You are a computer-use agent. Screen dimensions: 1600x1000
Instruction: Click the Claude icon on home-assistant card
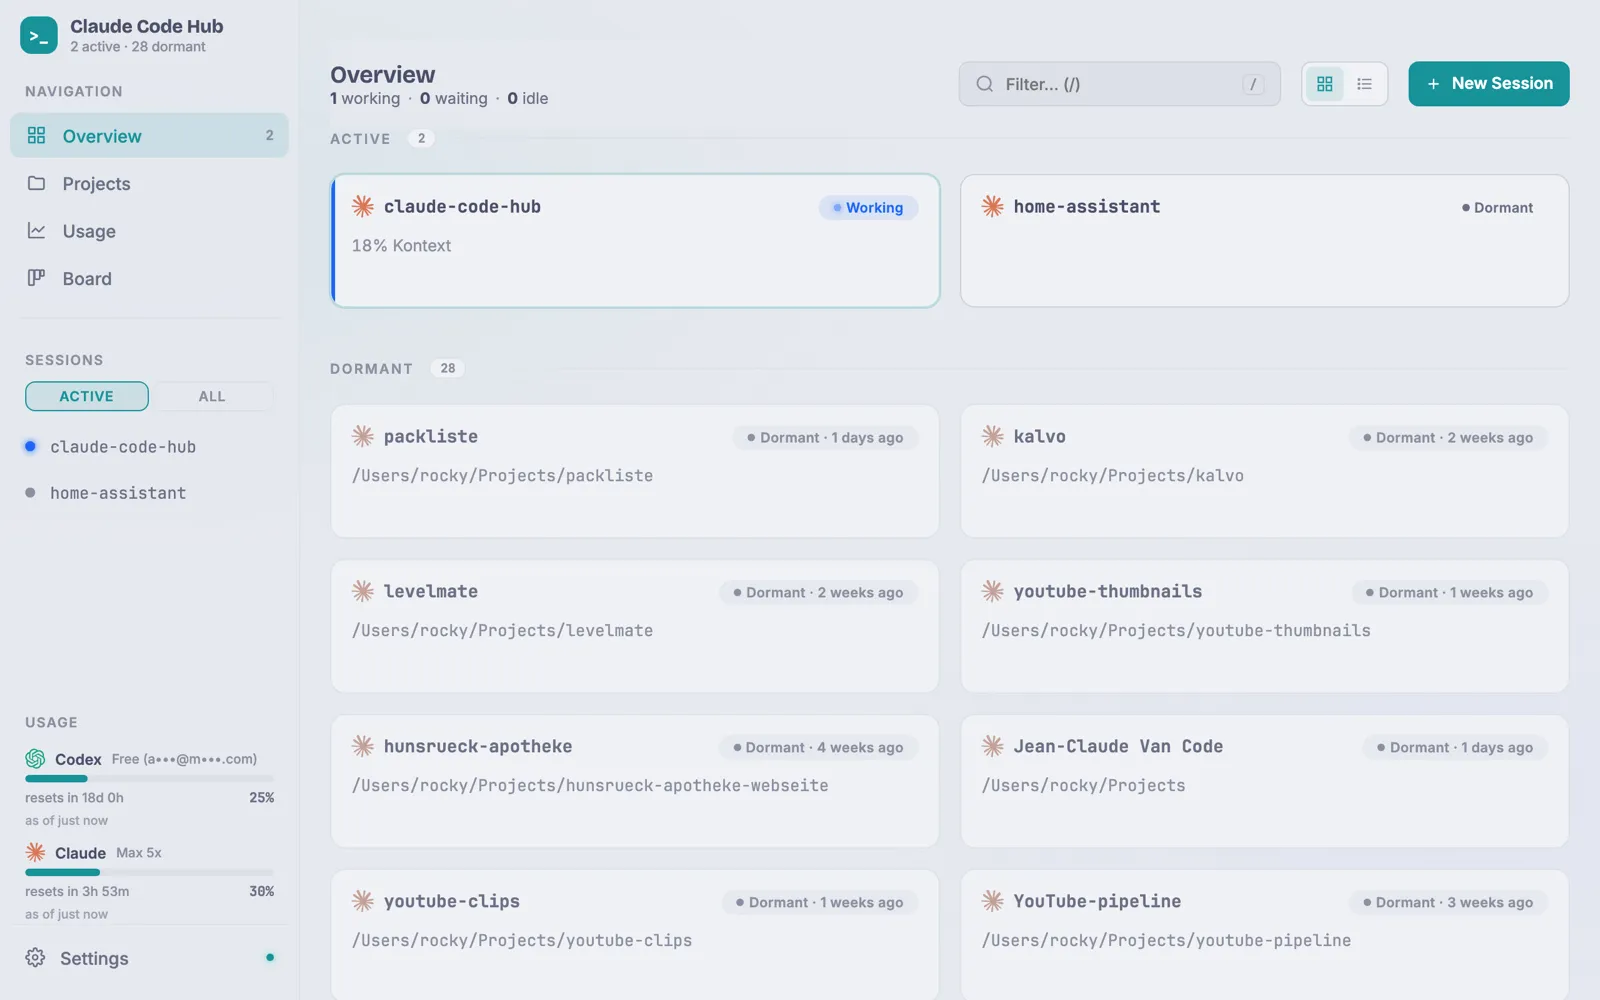992,206
